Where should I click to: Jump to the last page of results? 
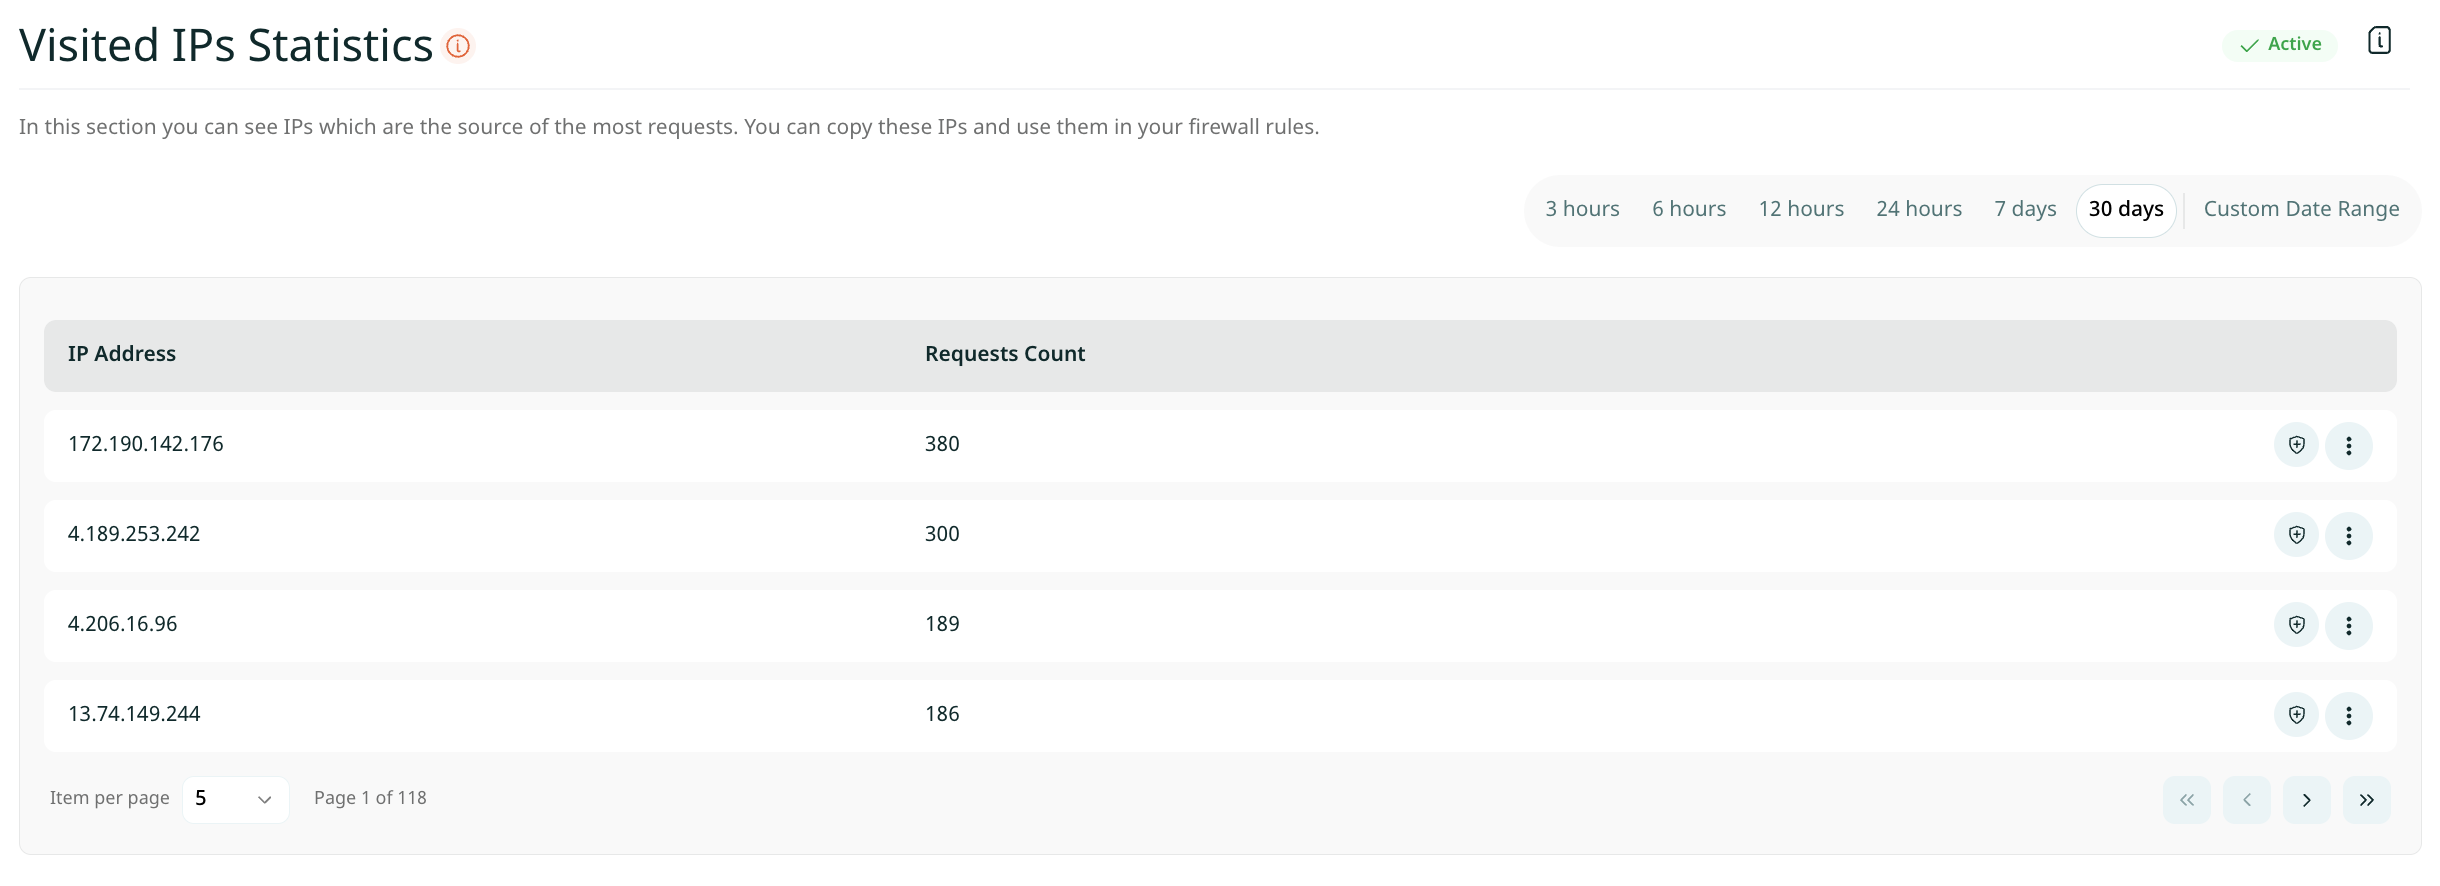pyautogui.click(x=2366, y=800)
